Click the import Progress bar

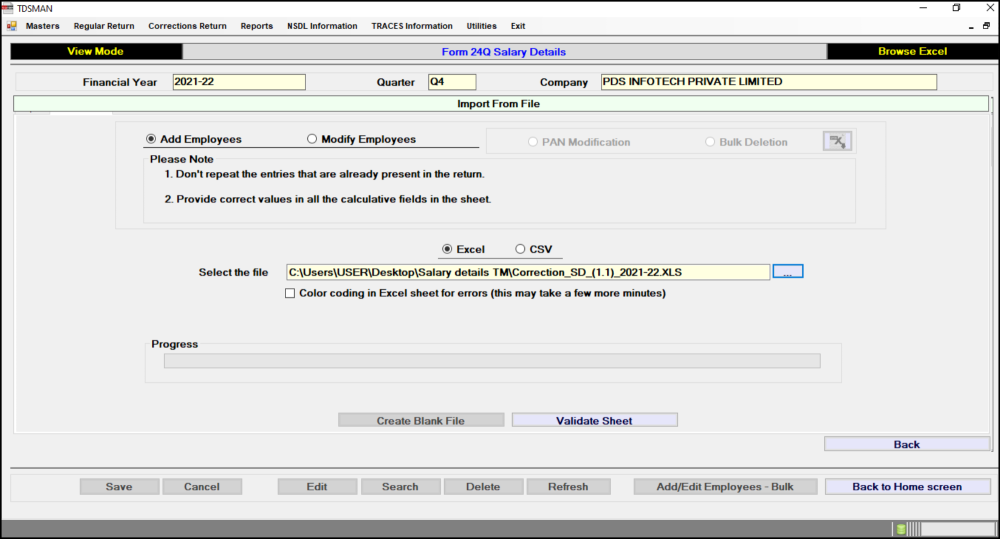492,361
